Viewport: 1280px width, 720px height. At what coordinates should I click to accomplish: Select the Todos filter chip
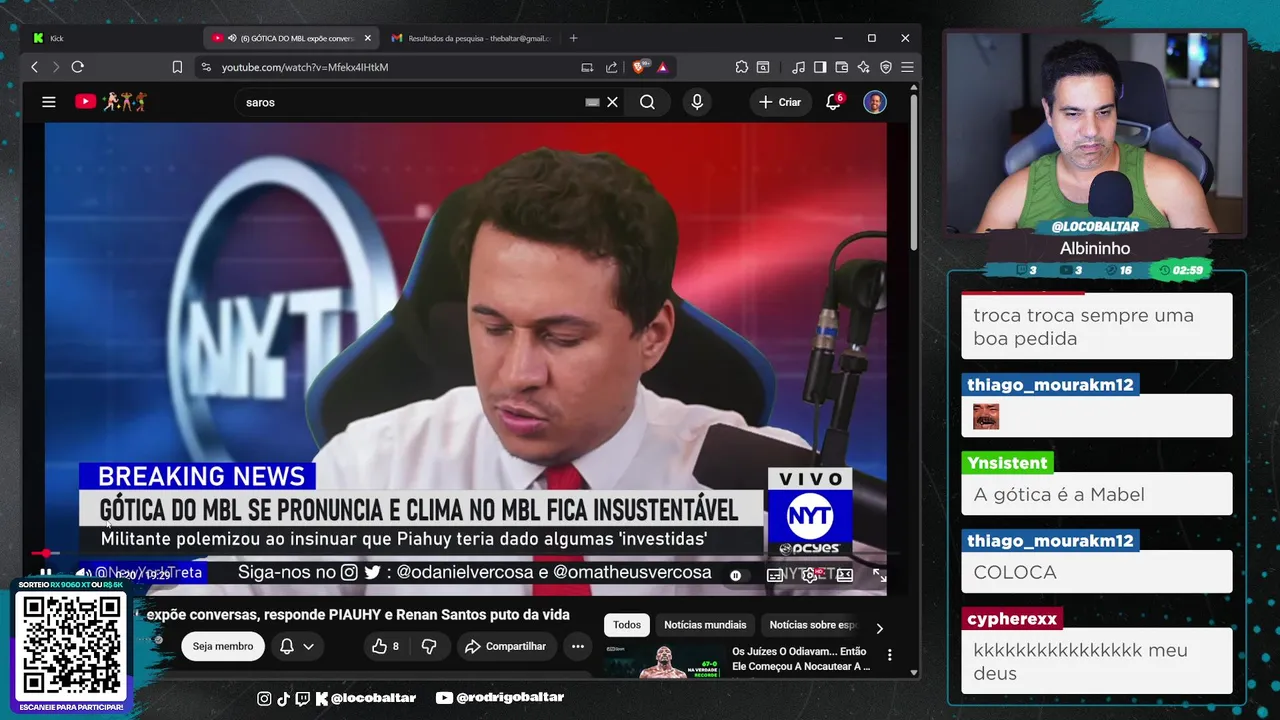click(x=627, y=625)
